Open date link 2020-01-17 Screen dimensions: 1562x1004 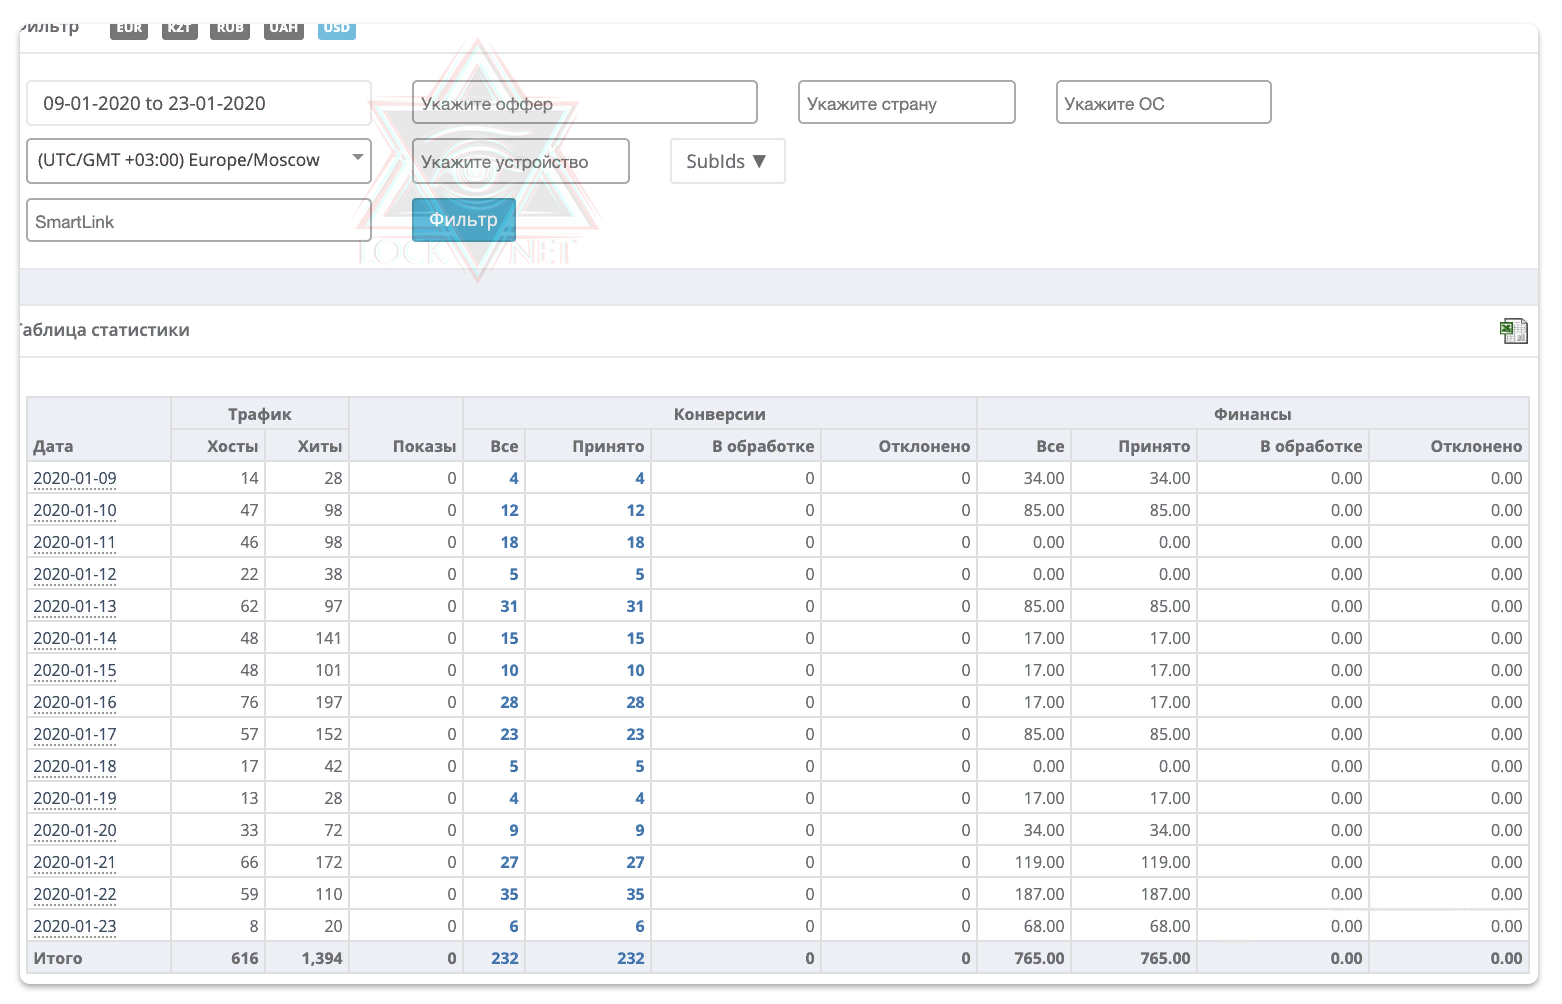[x=75, y=734]
